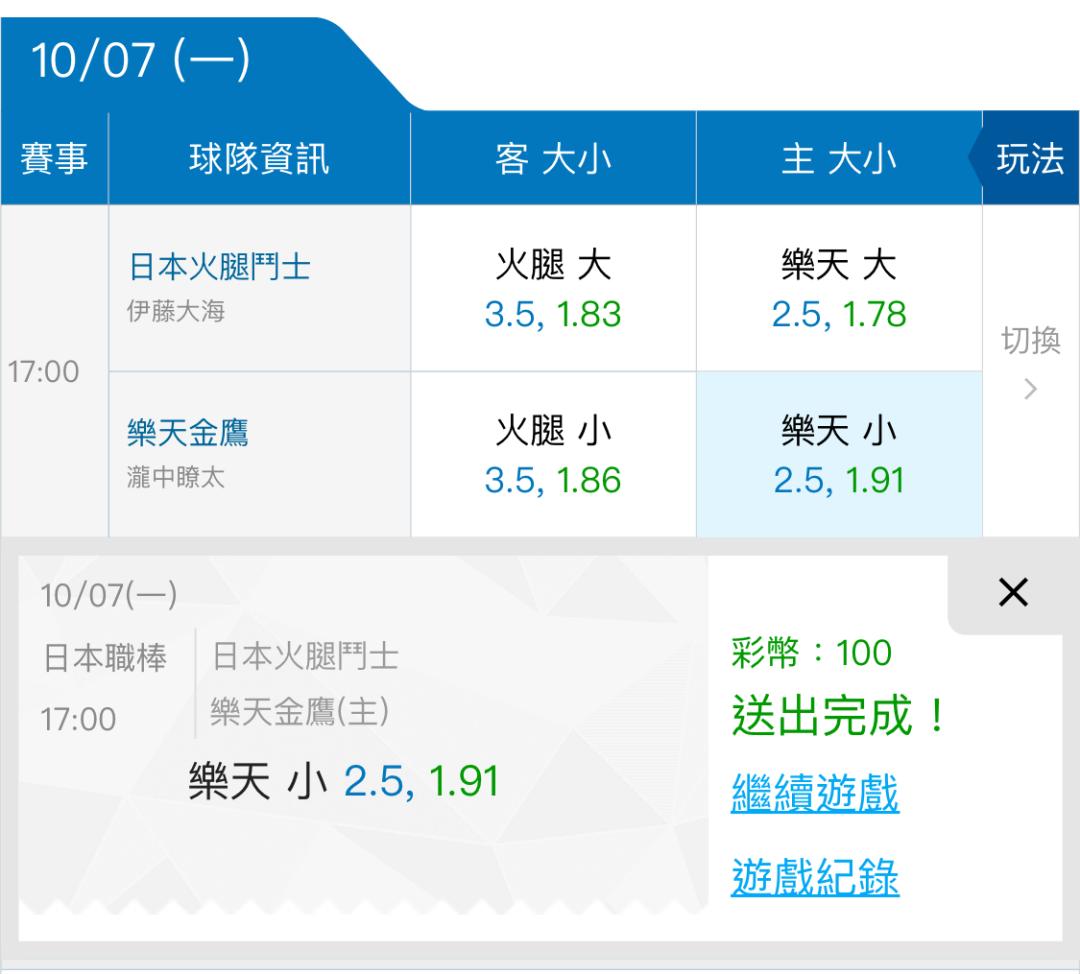Open 日本火腿鬥士 team info

[219, 267]
